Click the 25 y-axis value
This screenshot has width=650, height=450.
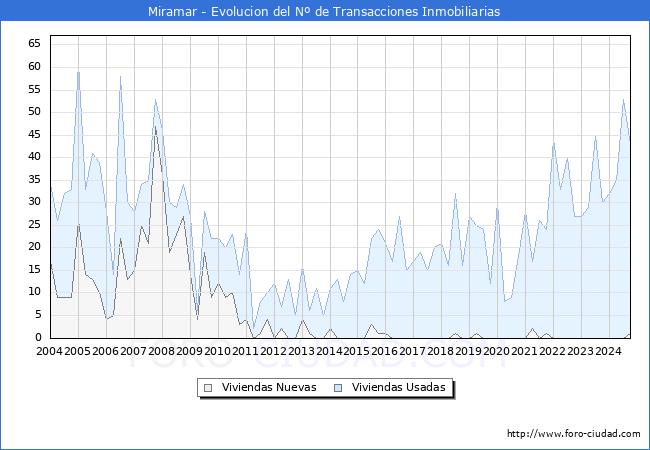tap(34, 224)
